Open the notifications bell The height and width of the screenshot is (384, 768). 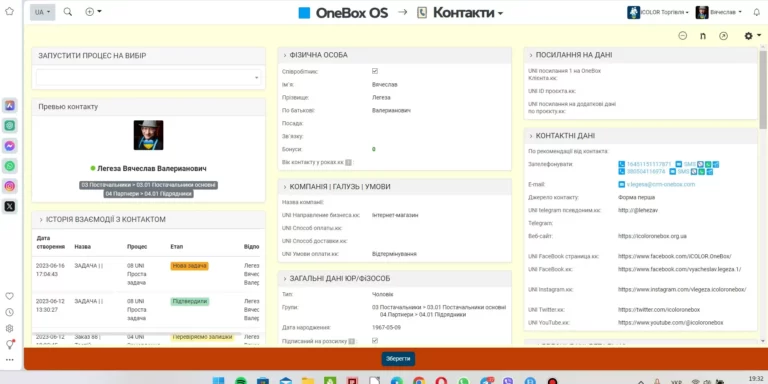point(756,12)
